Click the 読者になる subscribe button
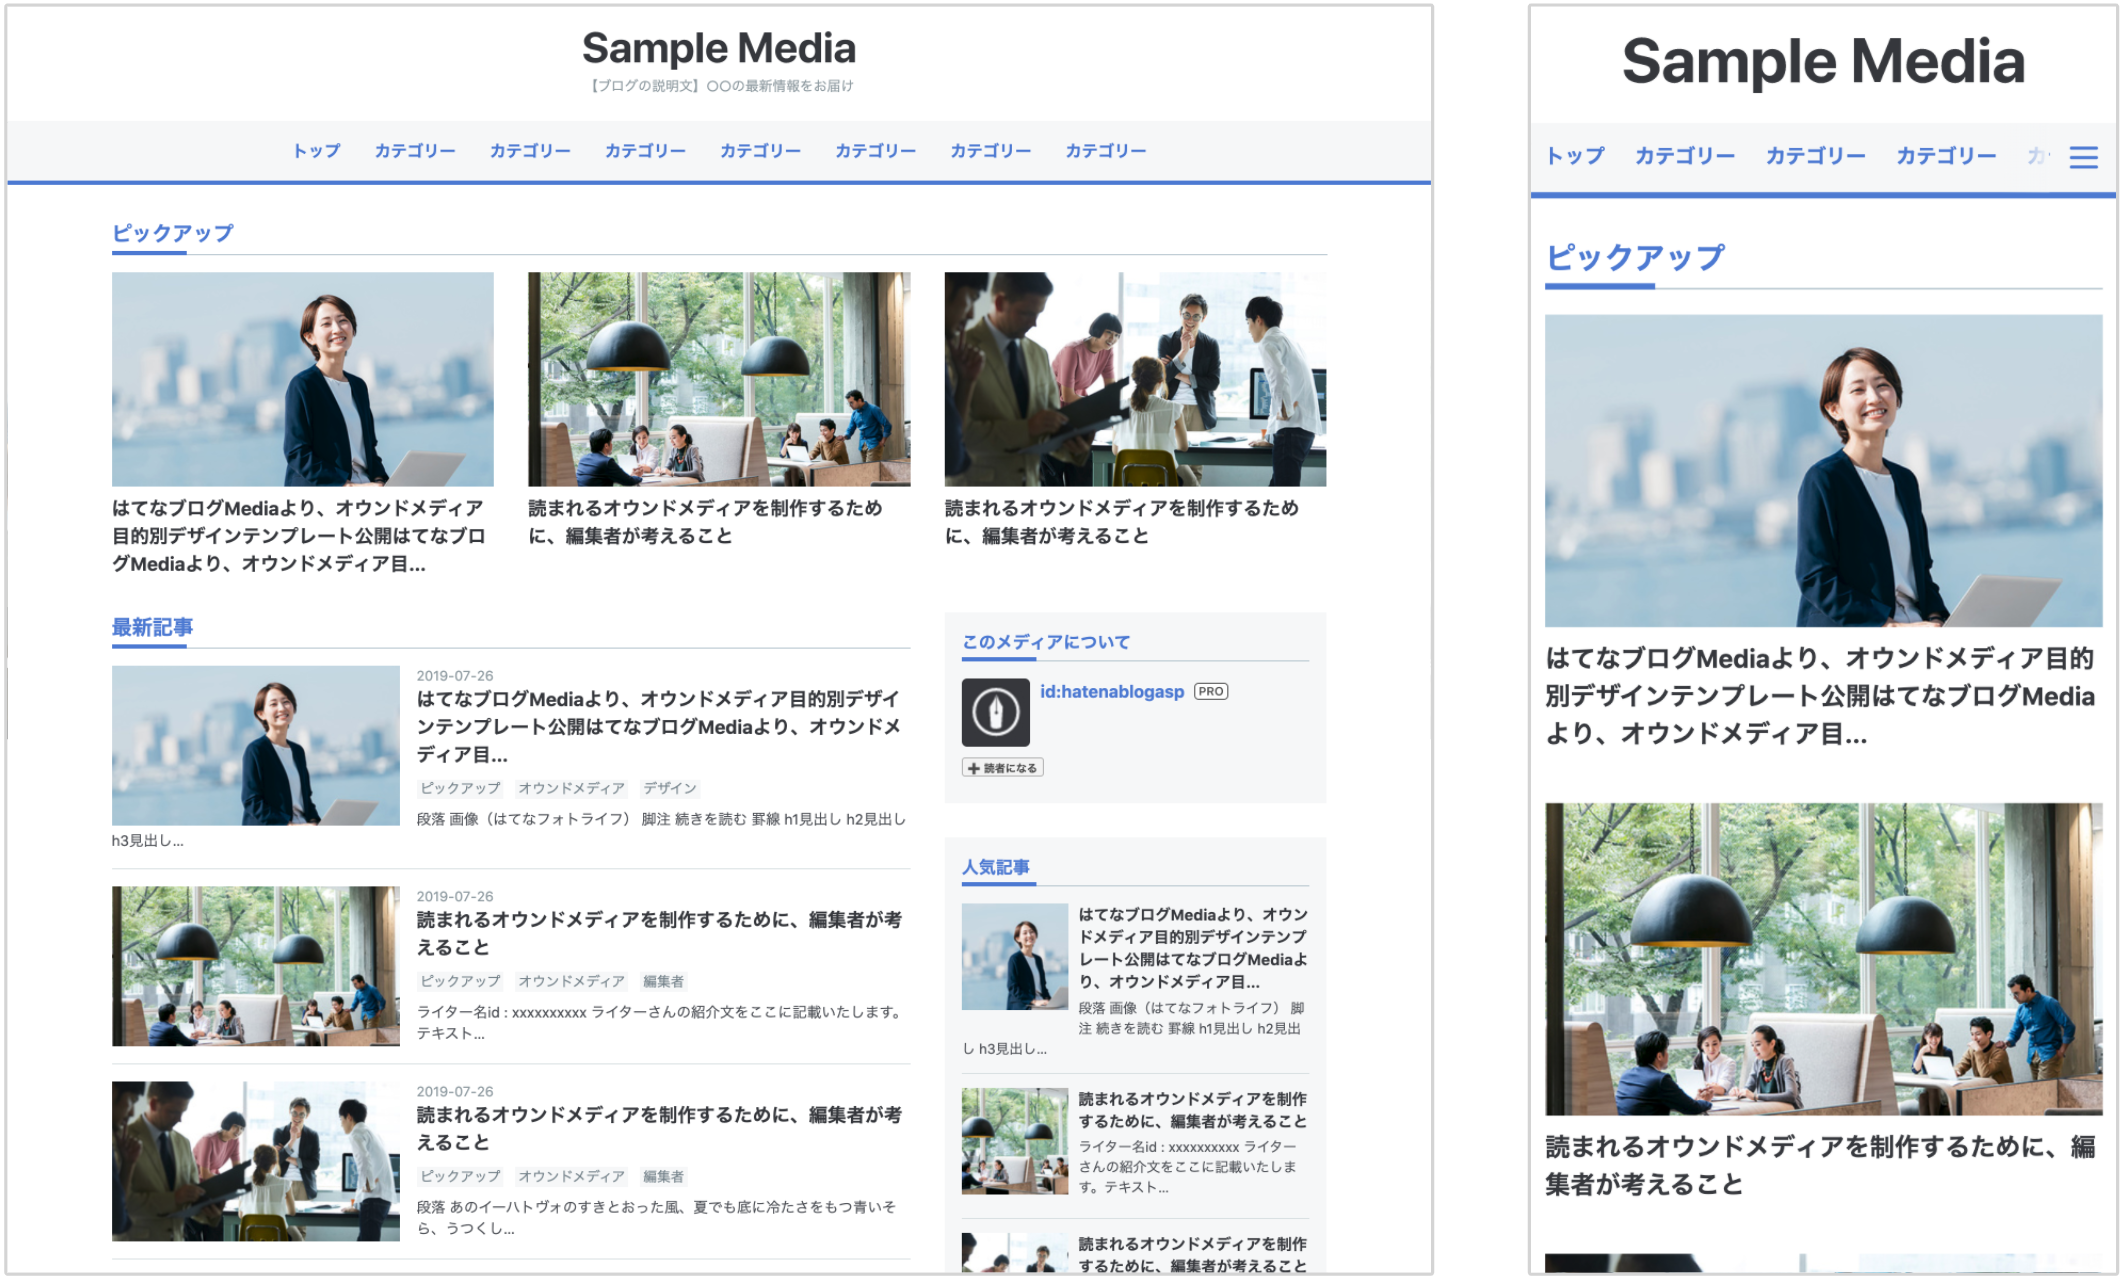The image size is (2122, 1282). pyautogui.click(x=1002, y=768)
